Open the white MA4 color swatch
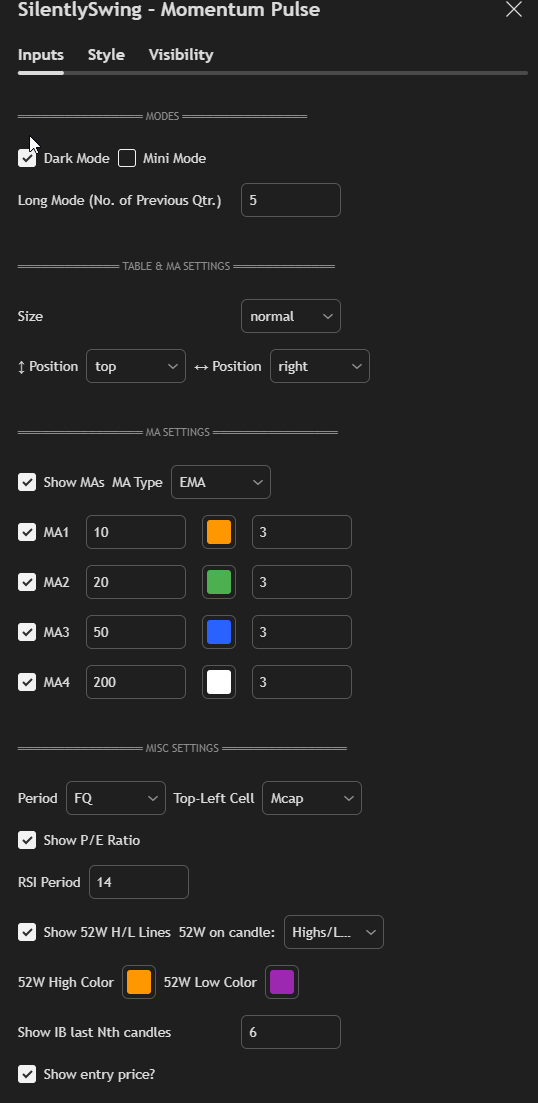Screen dimensions: 538x1103 coord(219,682)
